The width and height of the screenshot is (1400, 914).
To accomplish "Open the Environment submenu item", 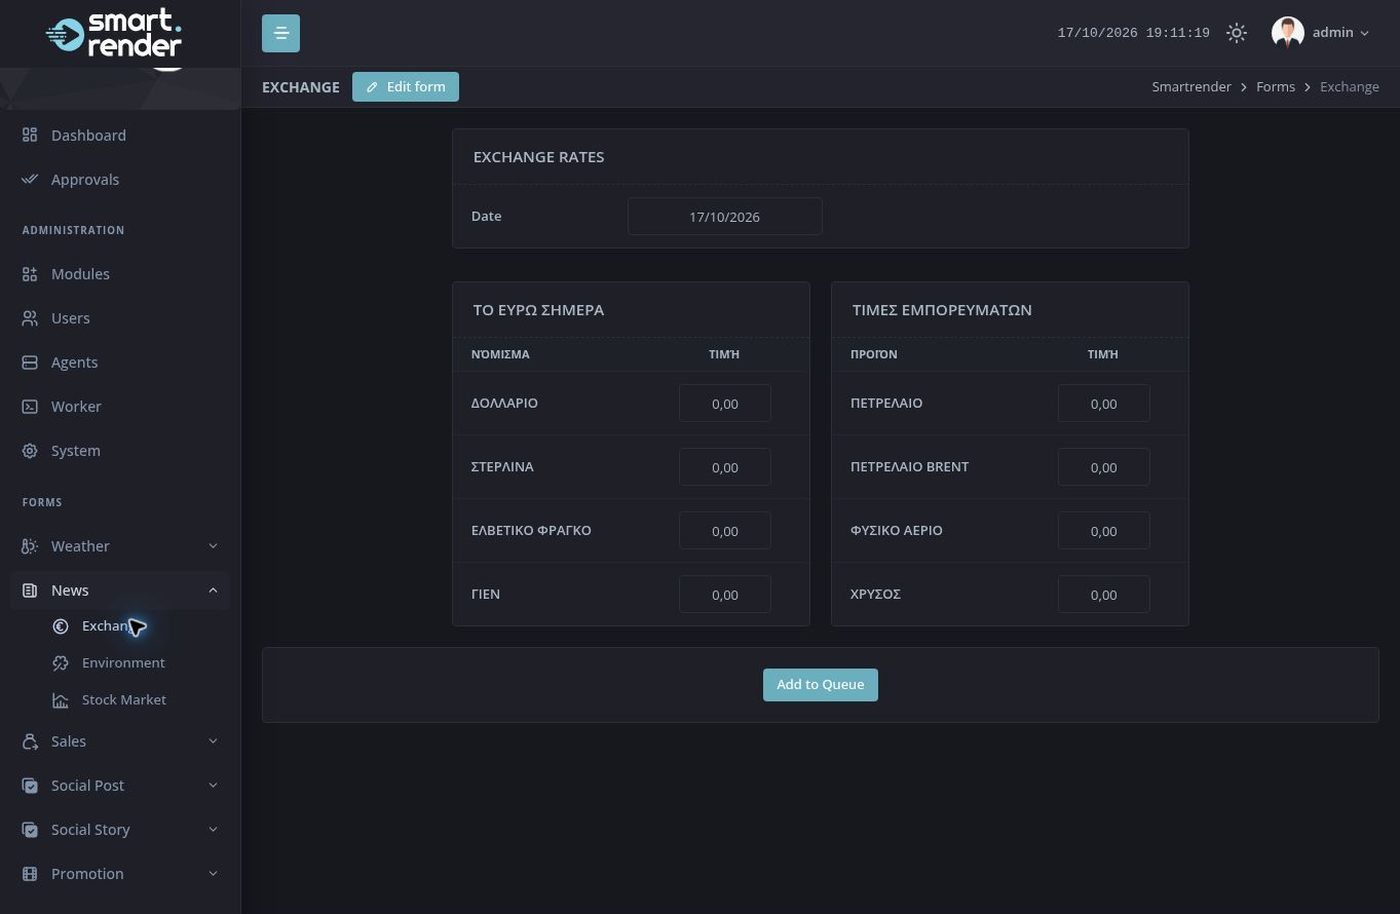I will [x=120, y=663].
